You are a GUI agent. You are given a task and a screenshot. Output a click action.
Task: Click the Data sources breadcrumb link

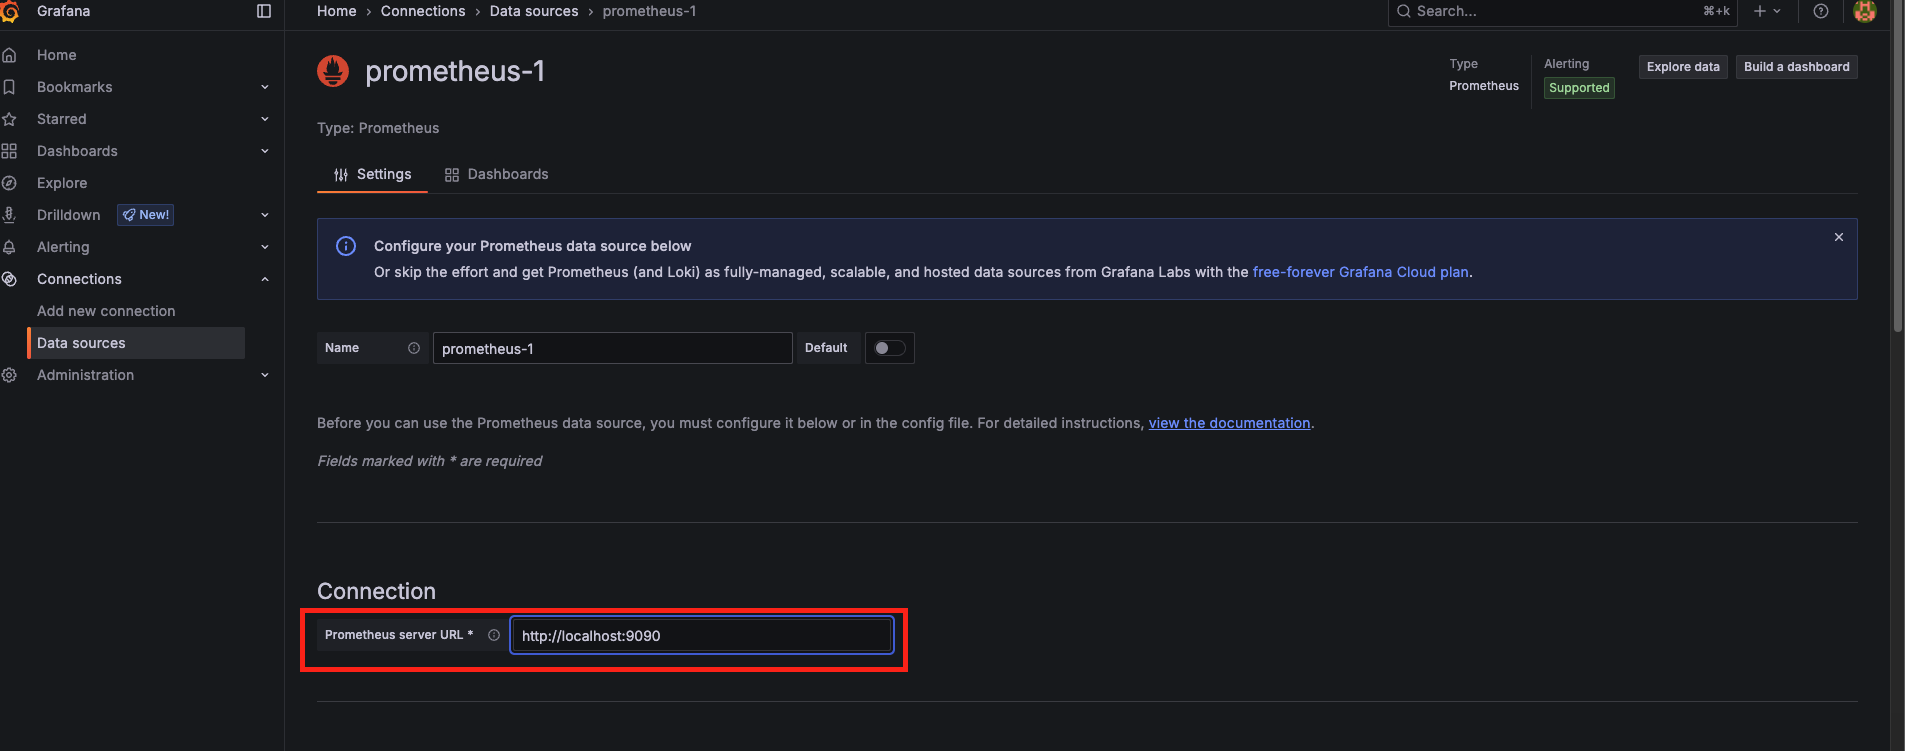click(x=534, y=11)
